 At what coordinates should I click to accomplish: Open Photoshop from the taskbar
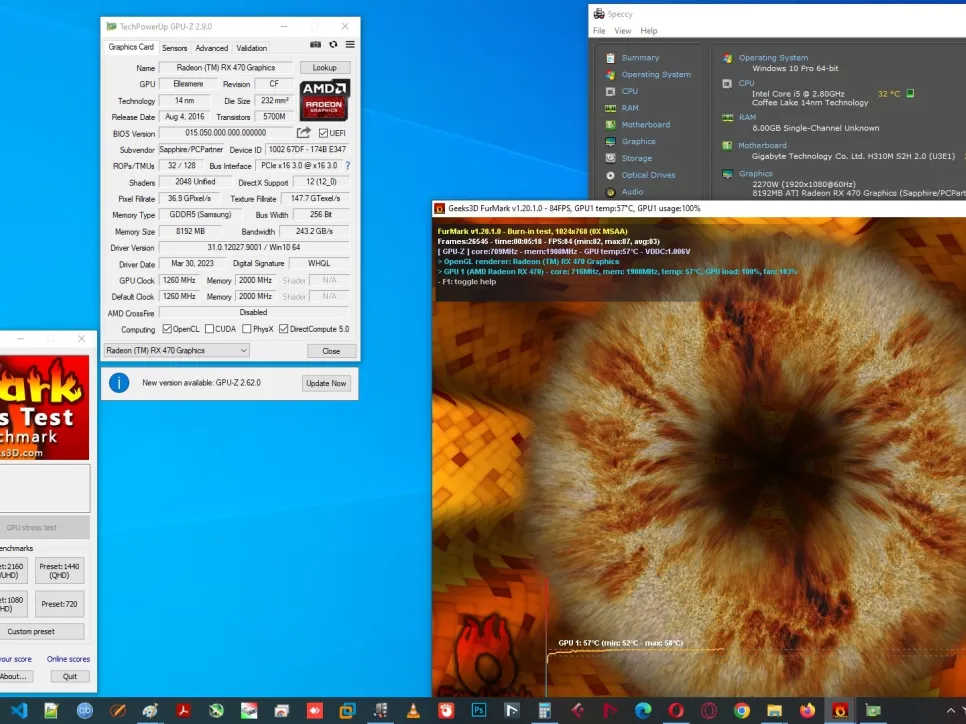pos(479,710)
